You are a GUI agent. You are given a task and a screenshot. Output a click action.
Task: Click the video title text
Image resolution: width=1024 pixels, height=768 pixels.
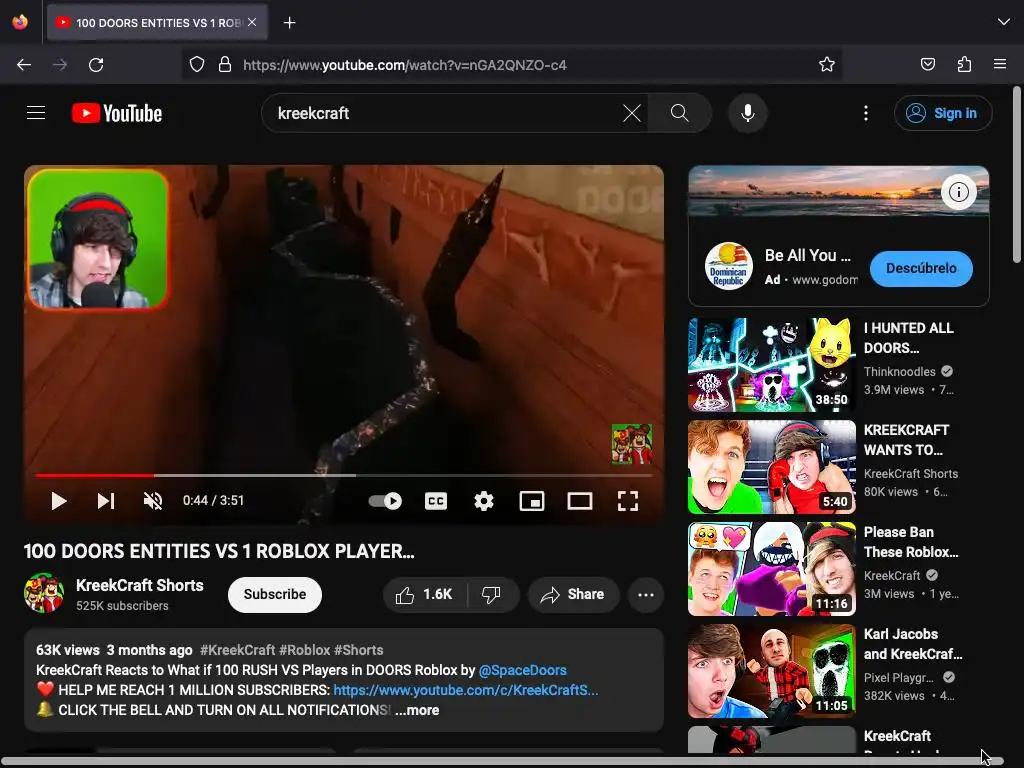coord(219,551)
